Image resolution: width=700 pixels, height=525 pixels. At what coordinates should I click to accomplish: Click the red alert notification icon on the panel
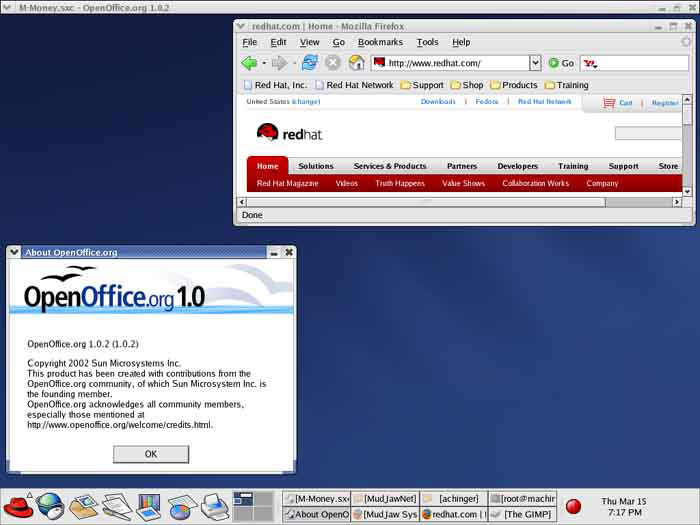(x=573, y=507)
